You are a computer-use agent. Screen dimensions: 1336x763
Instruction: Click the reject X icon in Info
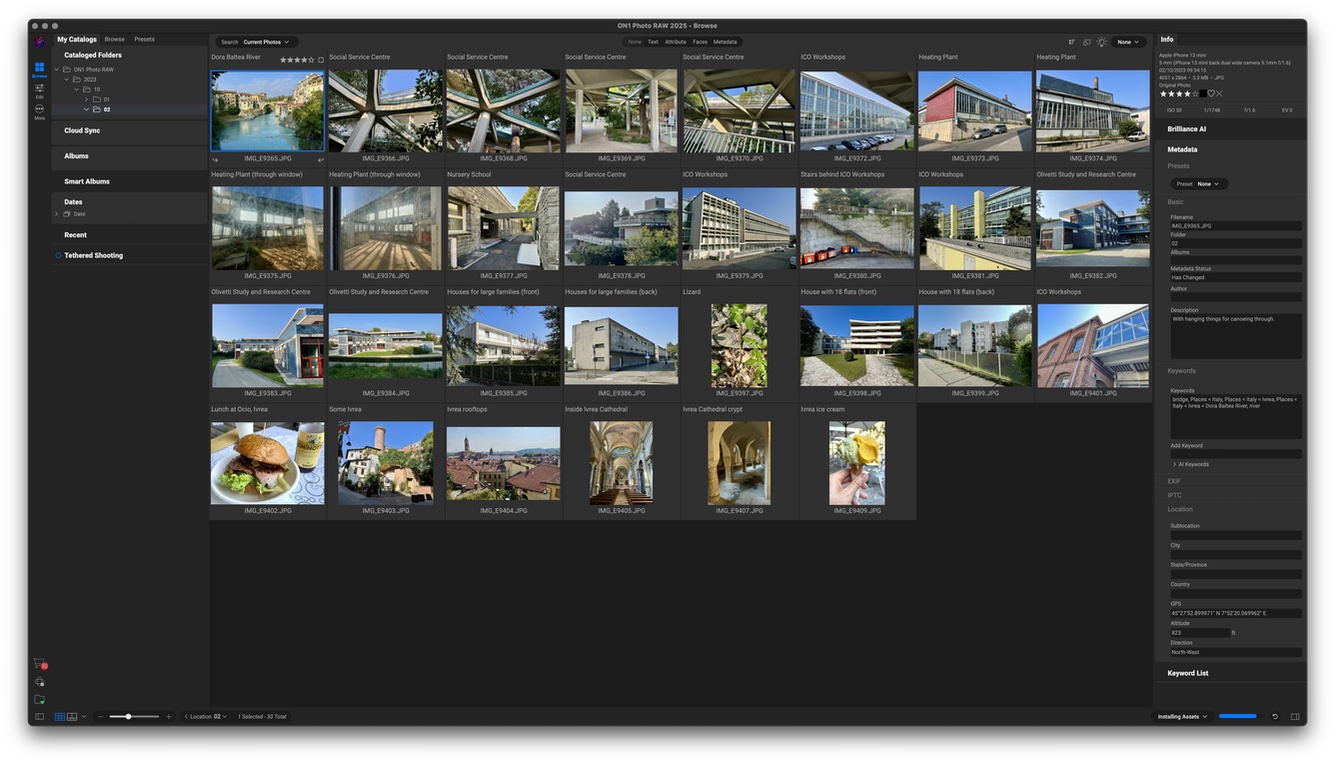[1219, 94]
